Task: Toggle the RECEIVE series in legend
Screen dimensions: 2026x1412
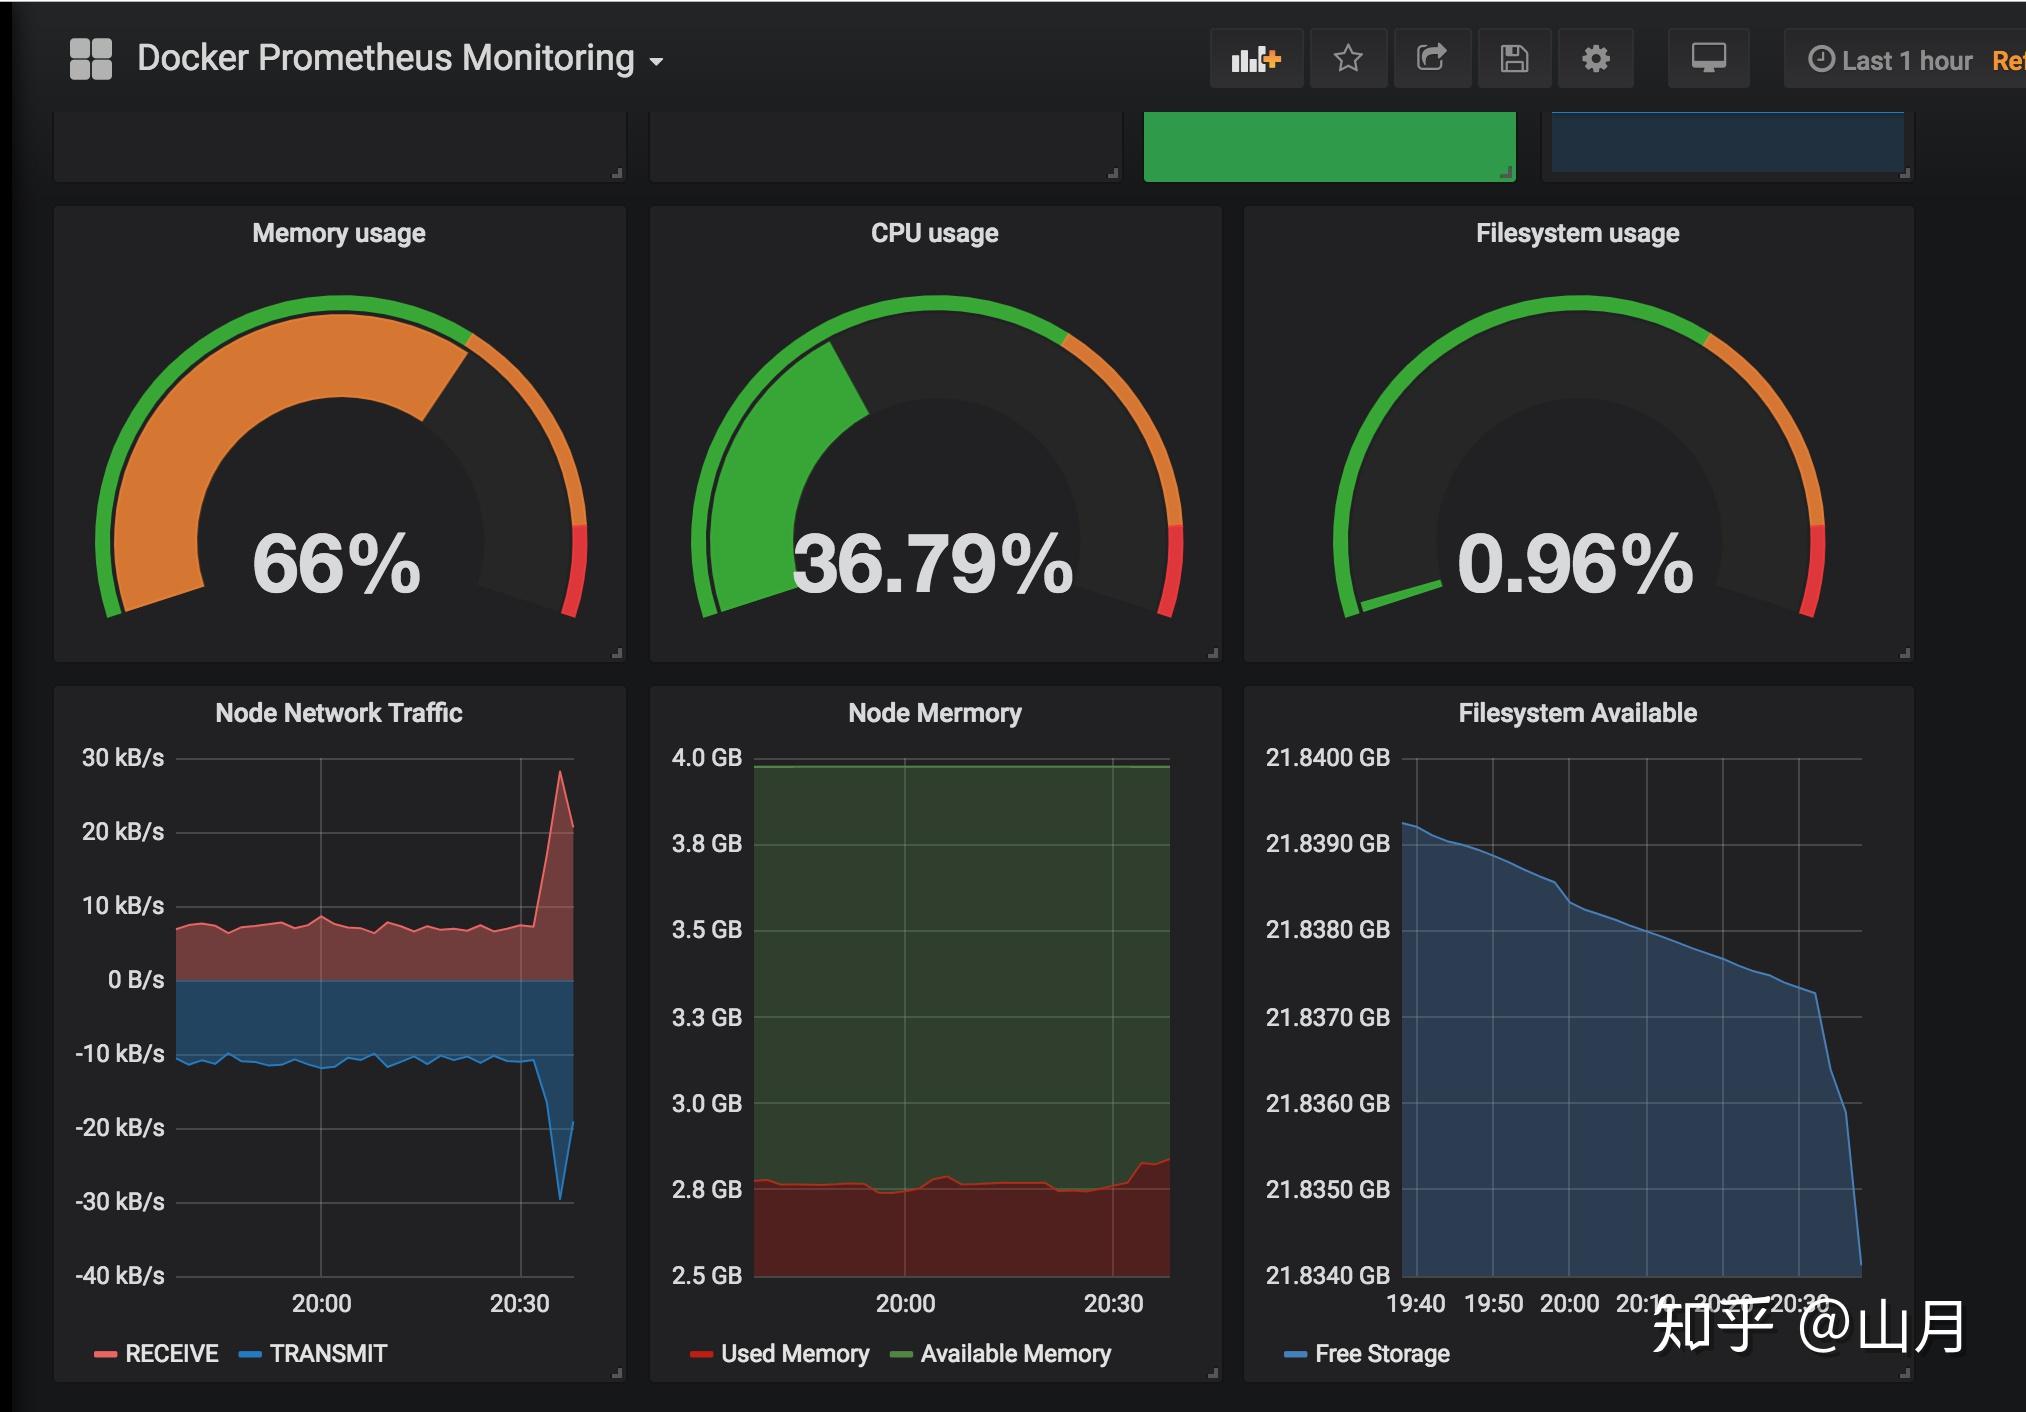Action: pyautogui.click(x=172, y=1354)
